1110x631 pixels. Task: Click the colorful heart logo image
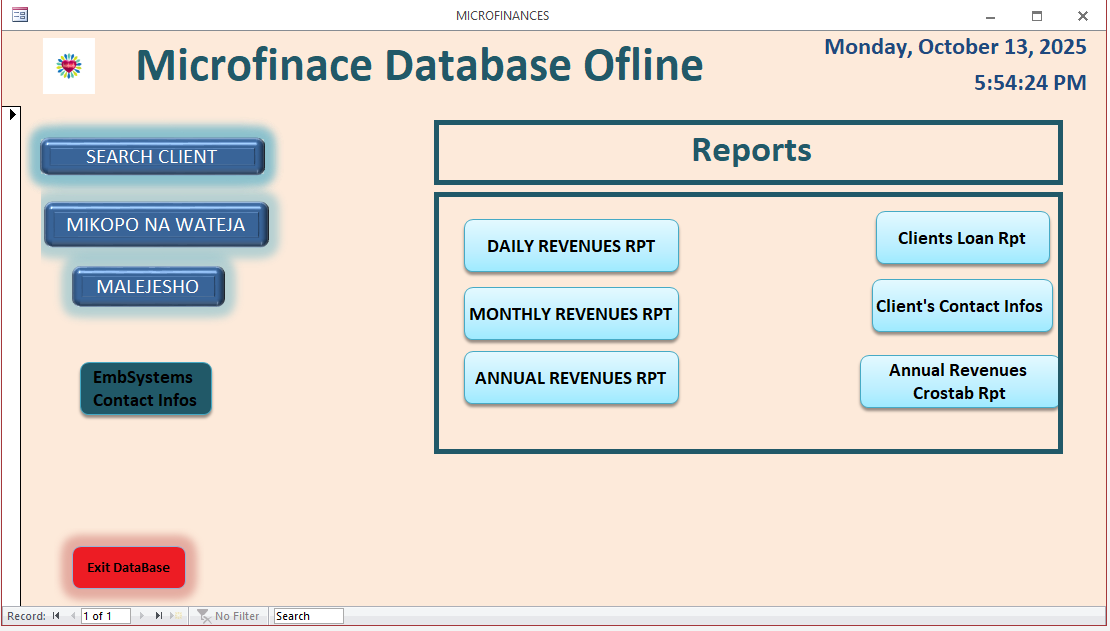click(69, 66)
